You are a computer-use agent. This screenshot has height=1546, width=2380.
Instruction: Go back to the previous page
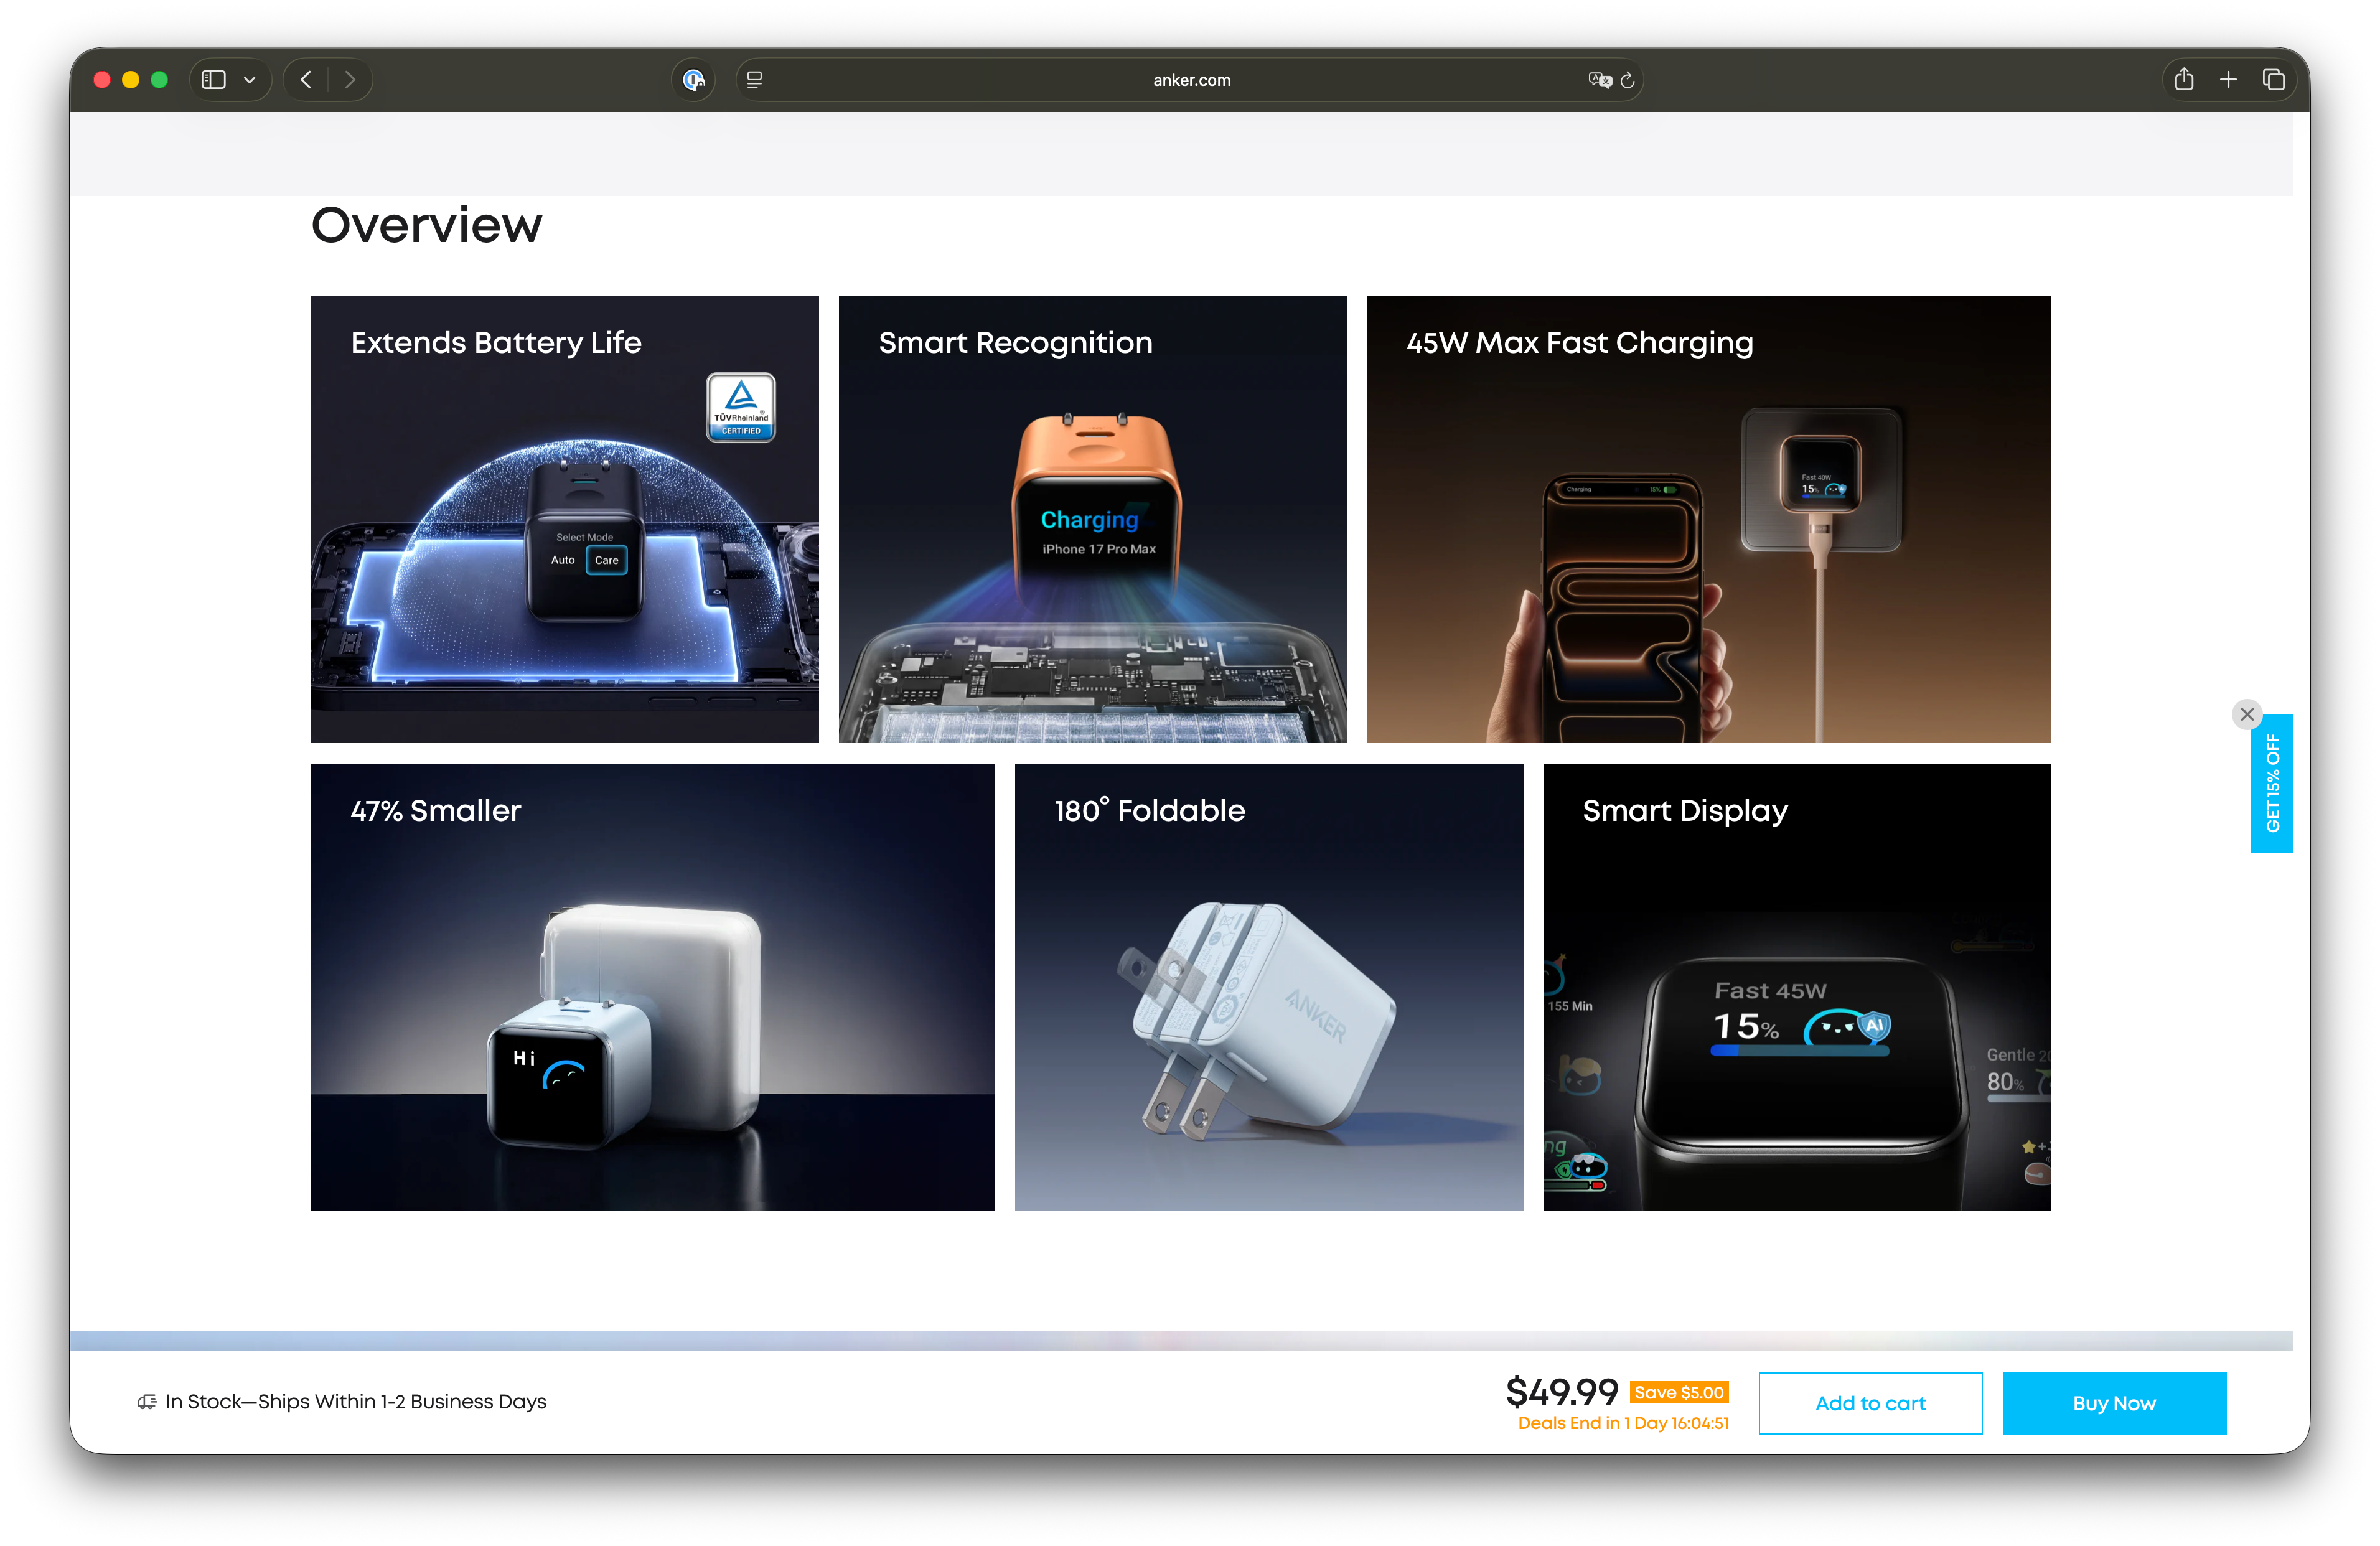pos(306,80)
